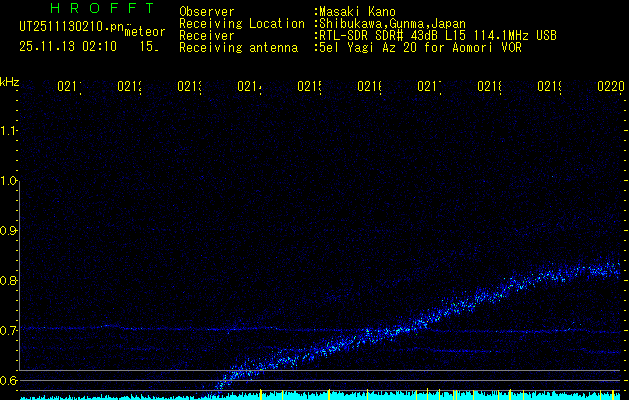Click the 1.1 frequency axis label
This screenshot has height=400, width=629.
tap(9, 130)
